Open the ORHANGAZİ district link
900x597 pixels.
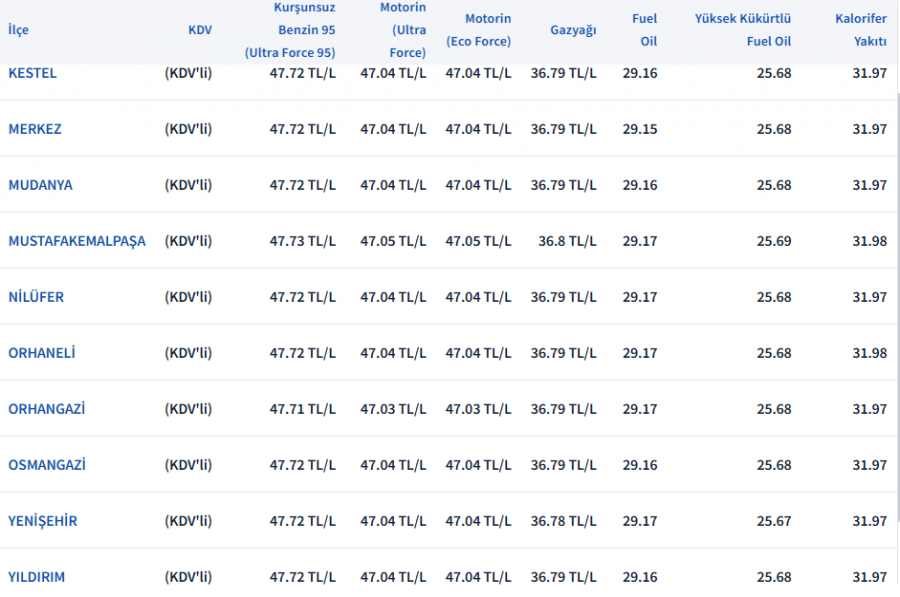point(46,409)
